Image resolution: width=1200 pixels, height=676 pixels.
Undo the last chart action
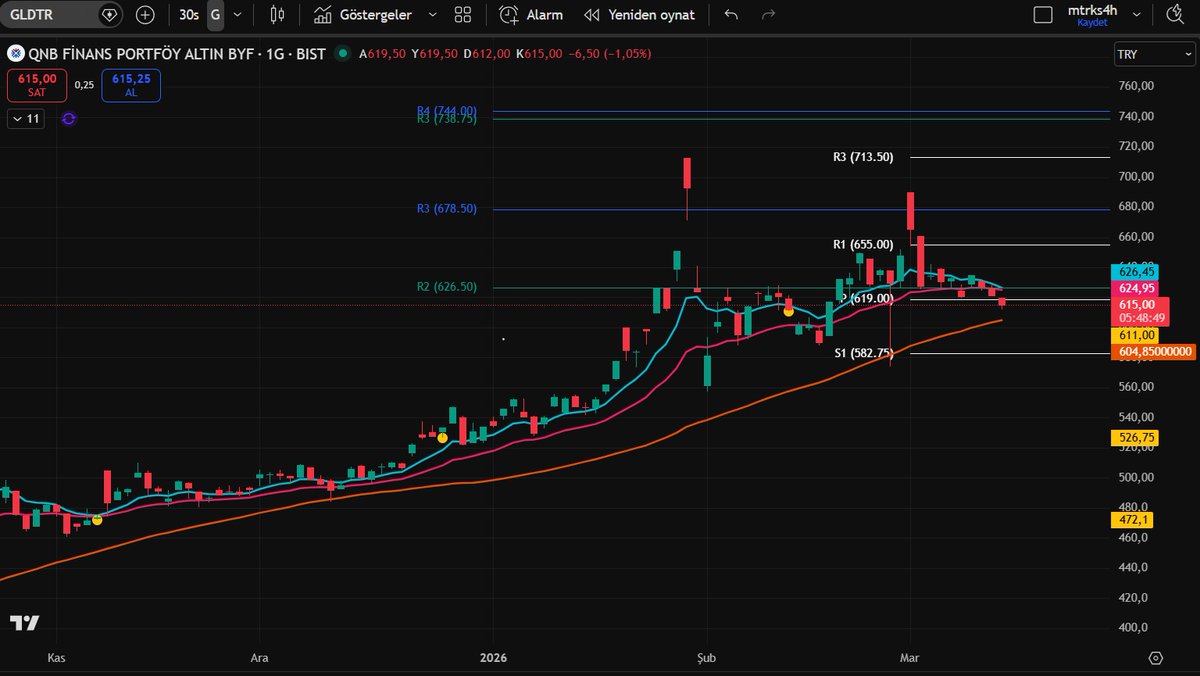732,15
